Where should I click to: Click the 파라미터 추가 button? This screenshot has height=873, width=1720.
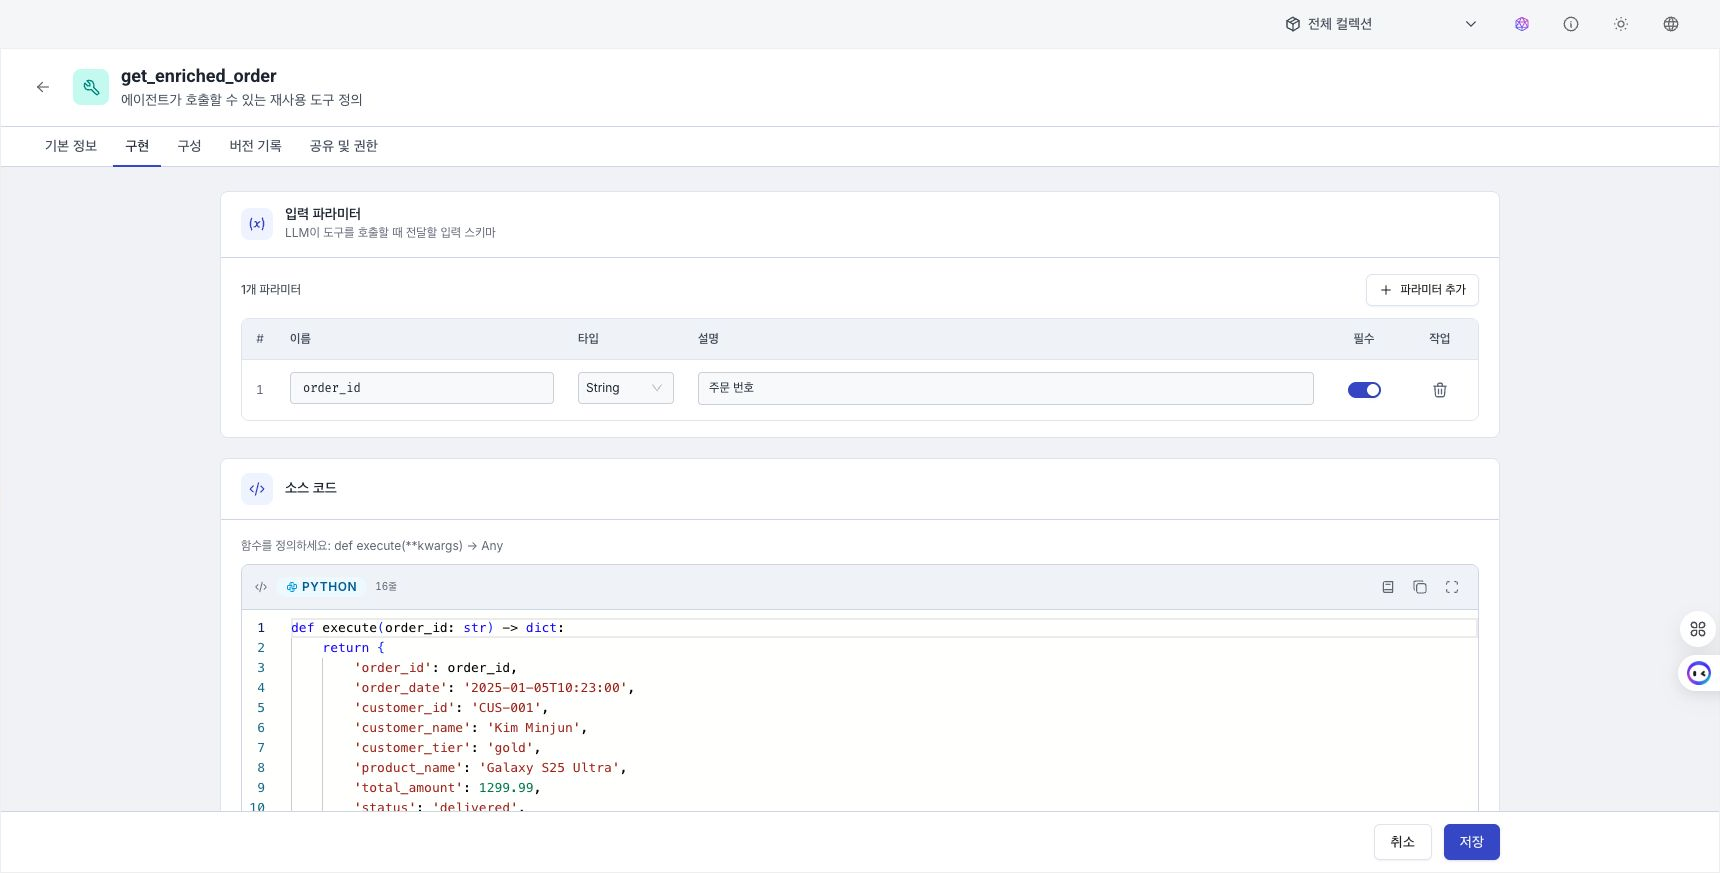pyautogui.click(x=1422, y=290)
